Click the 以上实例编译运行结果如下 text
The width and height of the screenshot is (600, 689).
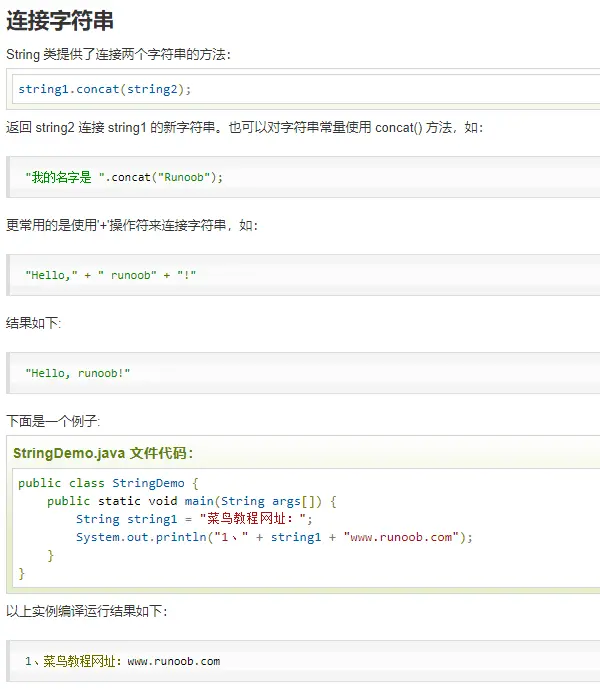(x=87, y=611)
